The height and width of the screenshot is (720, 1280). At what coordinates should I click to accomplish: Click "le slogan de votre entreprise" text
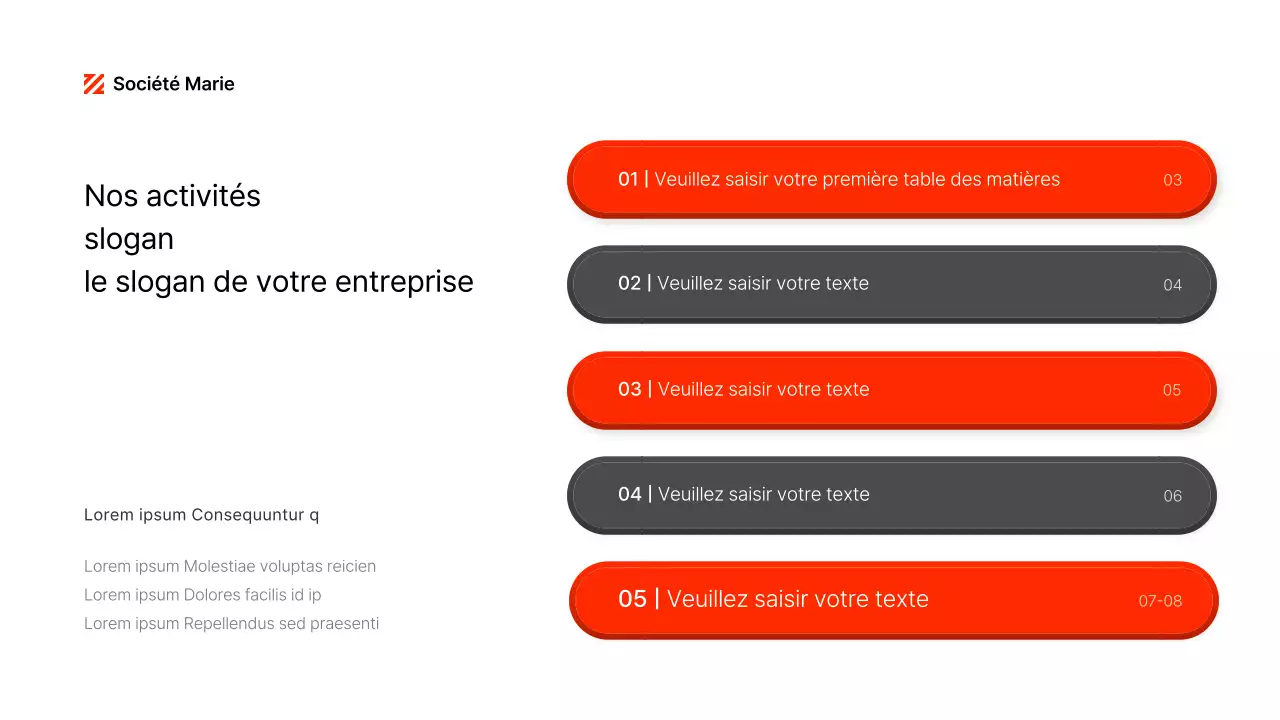278,282
